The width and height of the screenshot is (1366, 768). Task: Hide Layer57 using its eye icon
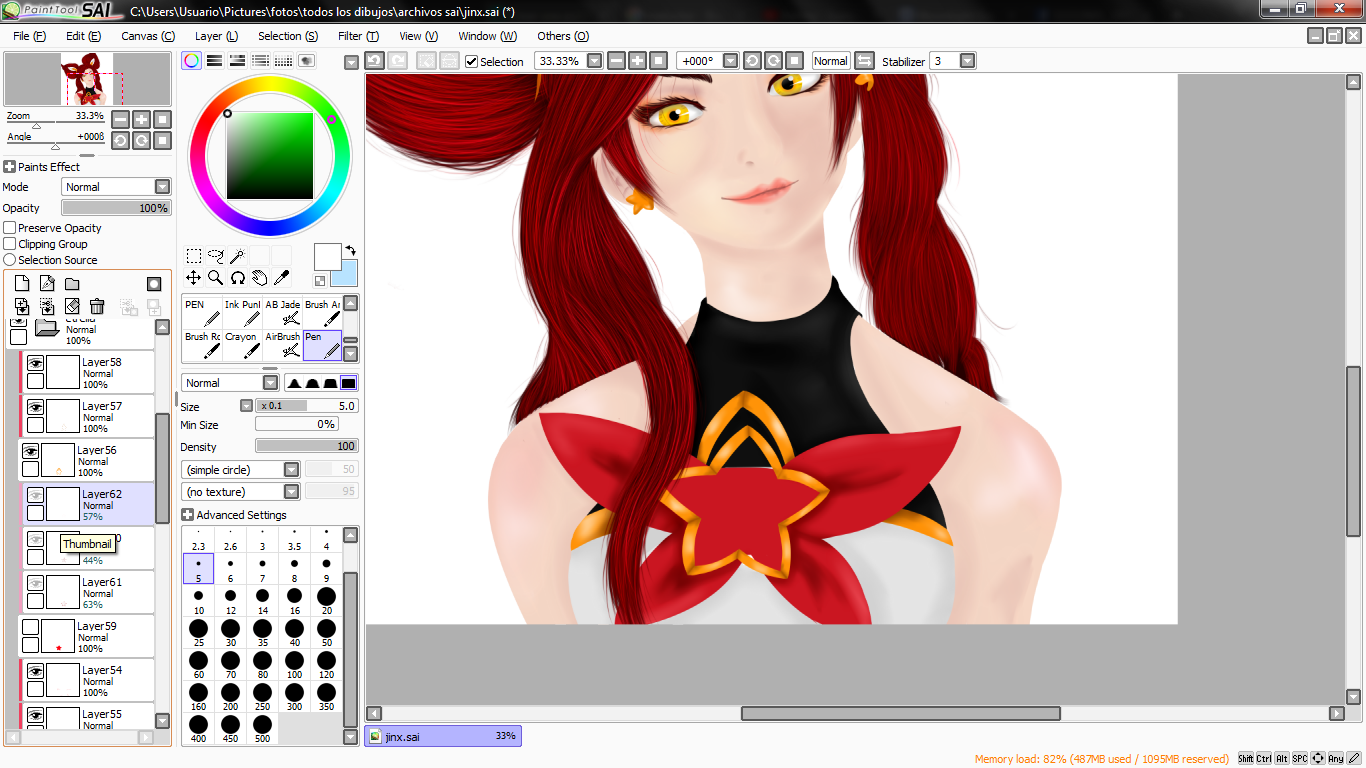[x=35, y=407]
